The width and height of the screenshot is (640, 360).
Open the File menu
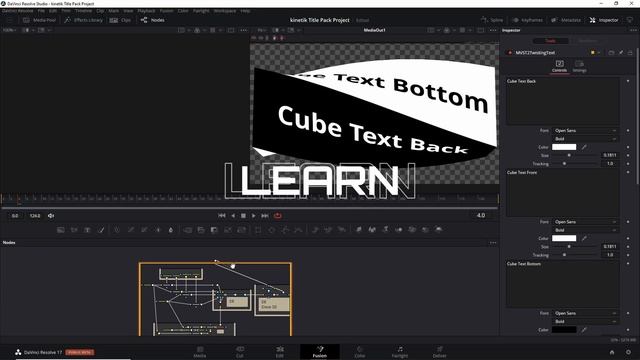[41, 11]
